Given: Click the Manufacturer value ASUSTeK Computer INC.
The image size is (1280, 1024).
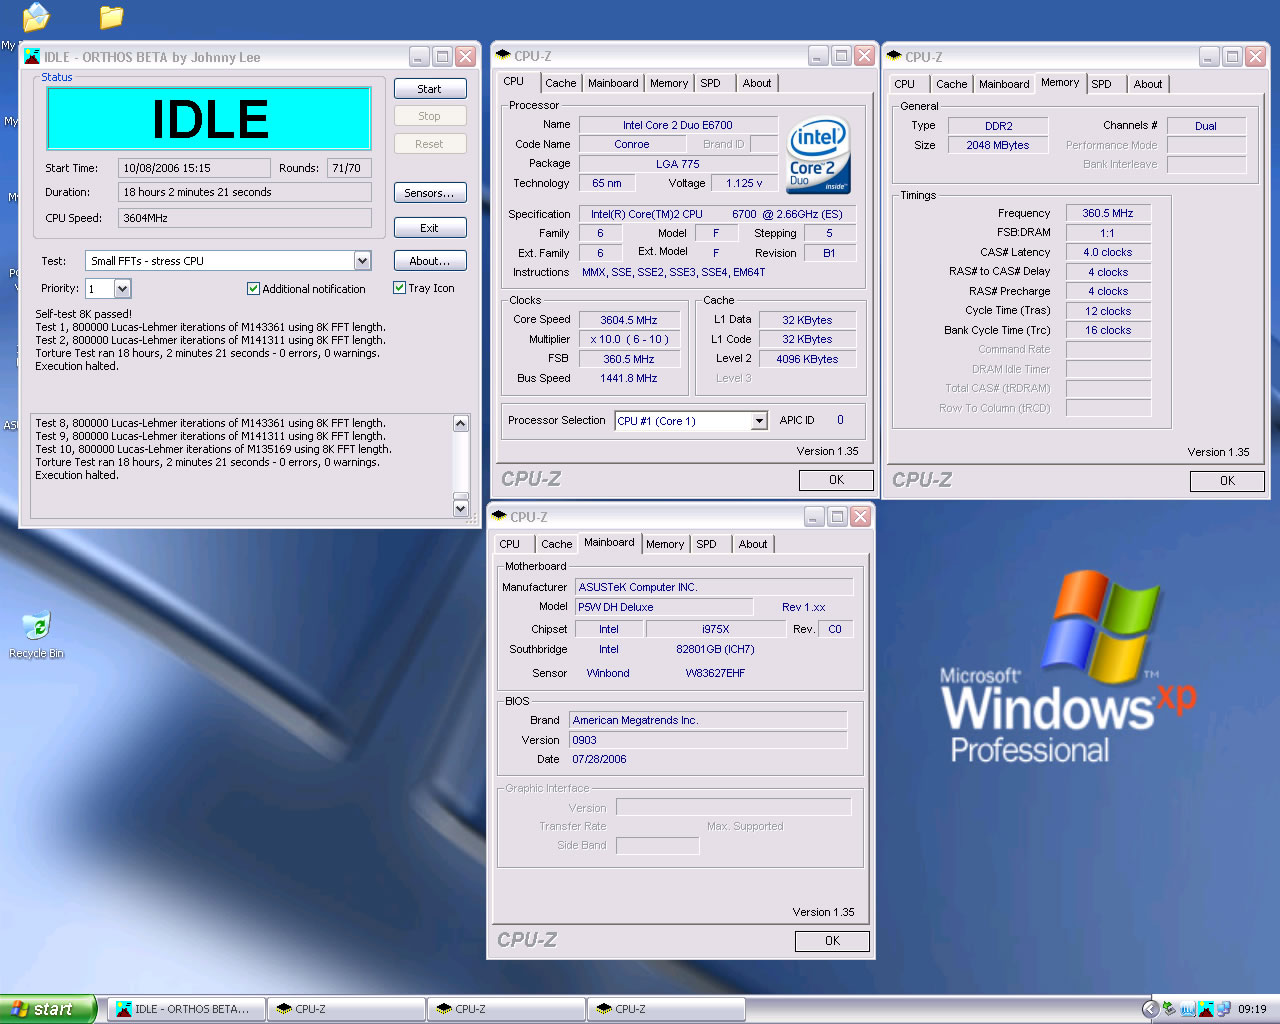Looking at the screenshot, I should [714, 587].
